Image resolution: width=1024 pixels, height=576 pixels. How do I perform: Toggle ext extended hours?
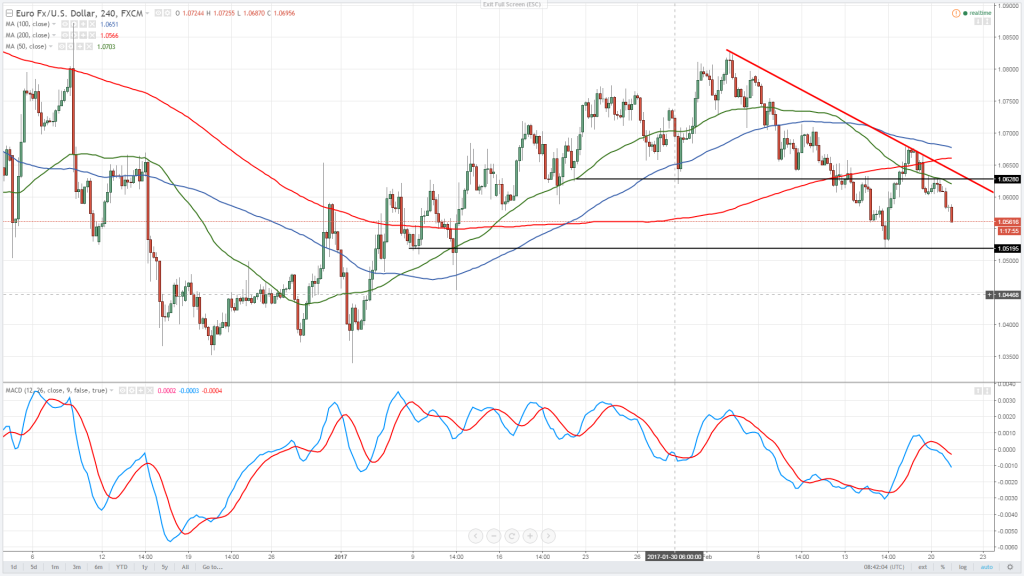click(922, 567)
